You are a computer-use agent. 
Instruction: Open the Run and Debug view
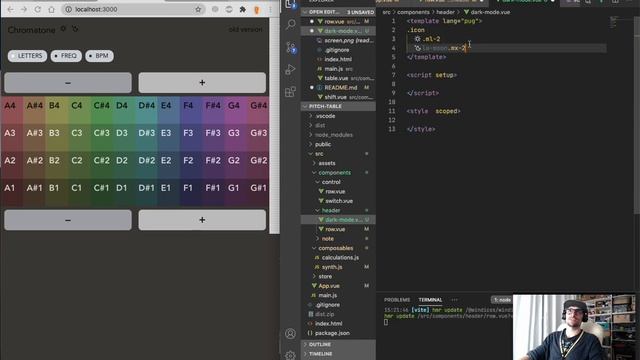pos(290,69)
